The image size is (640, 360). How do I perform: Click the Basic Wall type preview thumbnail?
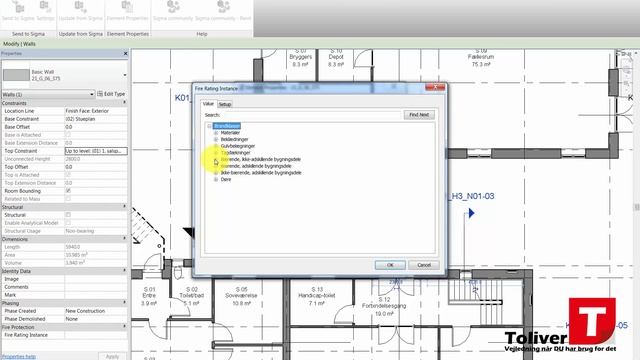tap(16, 75)
